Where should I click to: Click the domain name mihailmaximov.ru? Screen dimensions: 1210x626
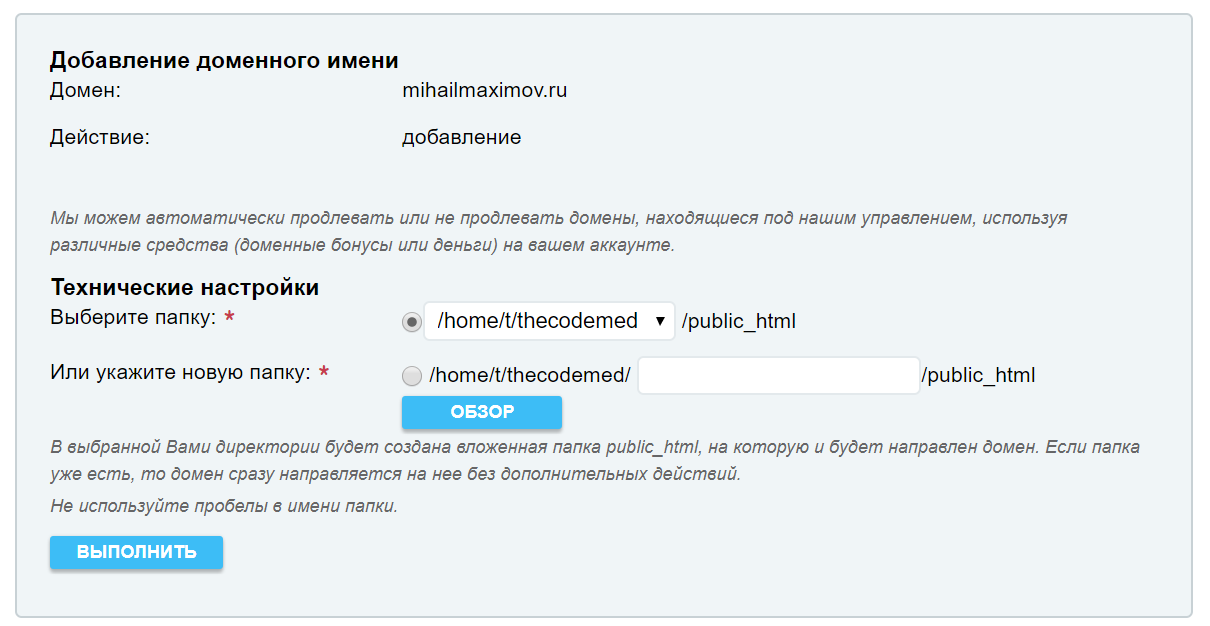point(484,90)
